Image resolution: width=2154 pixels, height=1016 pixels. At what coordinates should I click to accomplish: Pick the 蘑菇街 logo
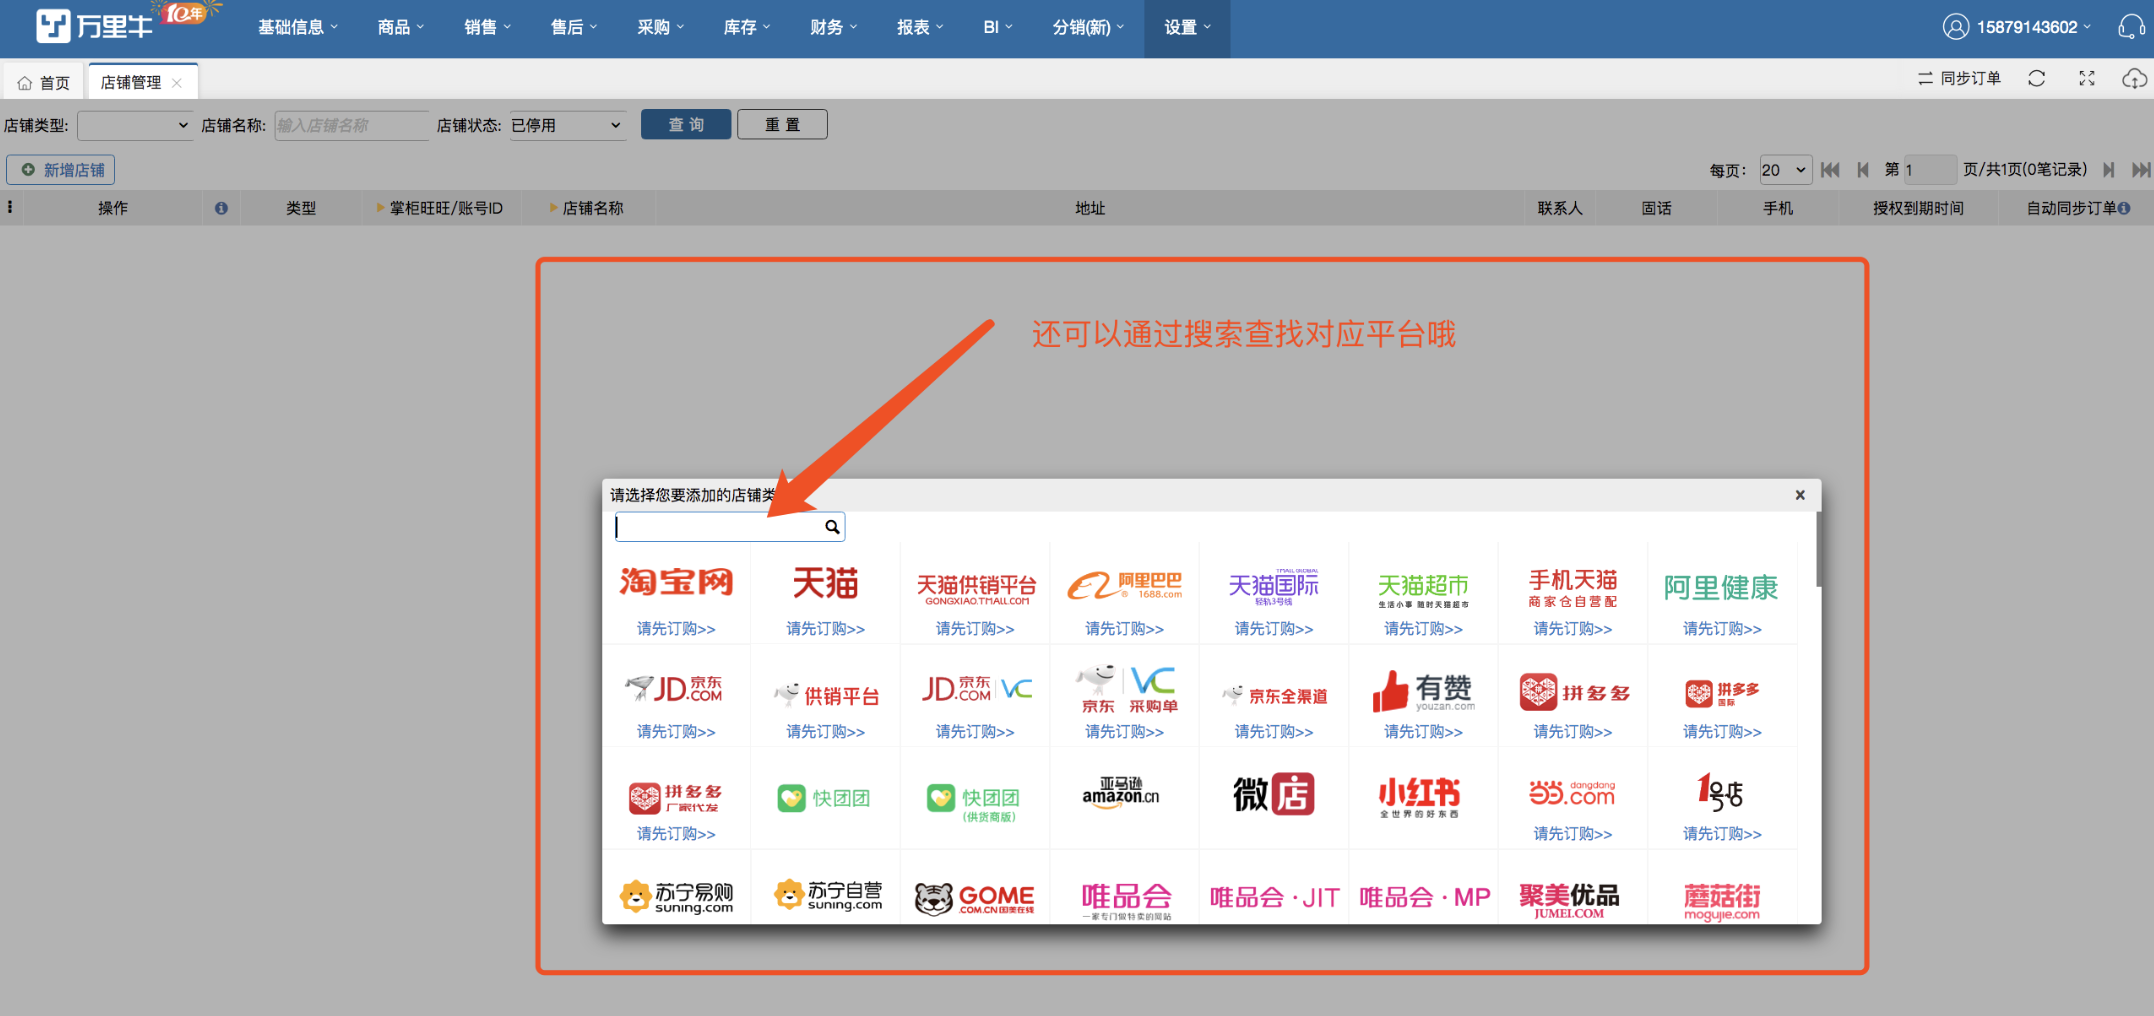[x=1721, y=901]
